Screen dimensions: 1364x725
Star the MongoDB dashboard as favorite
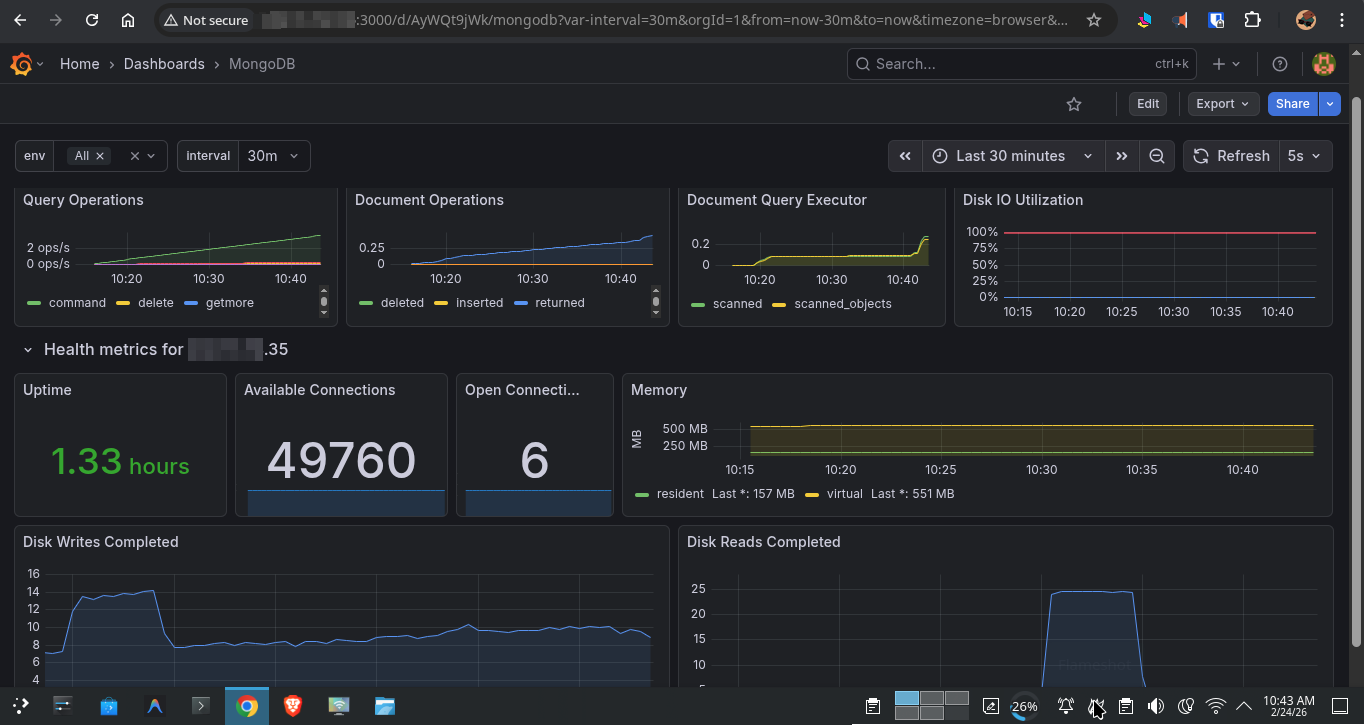[x=1073, y=103]
